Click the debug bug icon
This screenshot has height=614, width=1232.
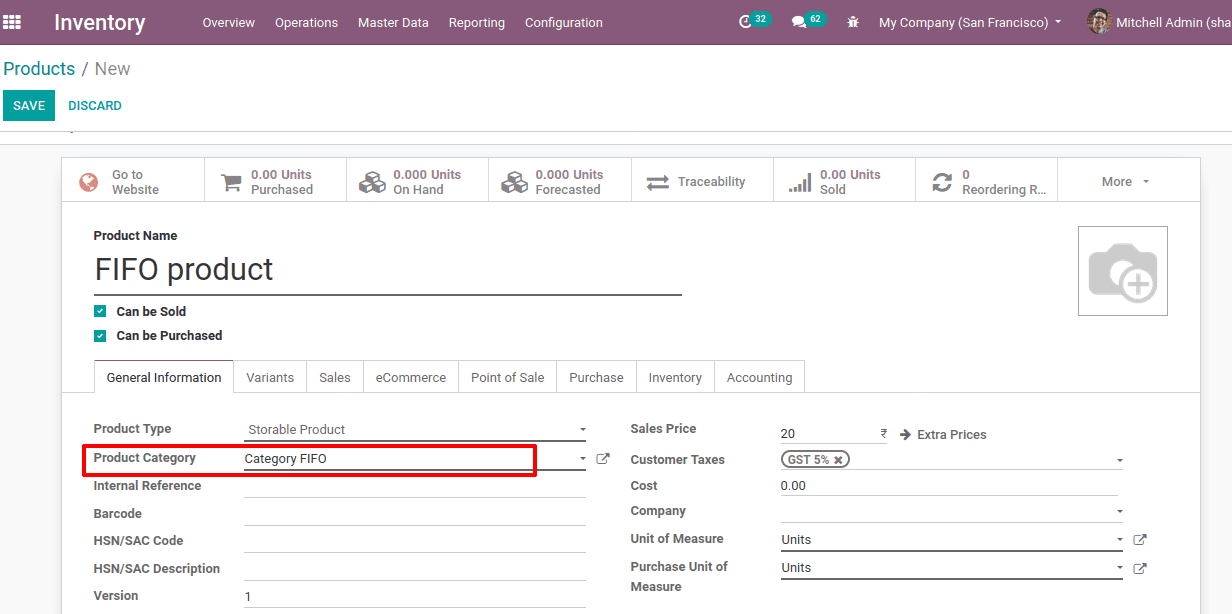point(853,22)
